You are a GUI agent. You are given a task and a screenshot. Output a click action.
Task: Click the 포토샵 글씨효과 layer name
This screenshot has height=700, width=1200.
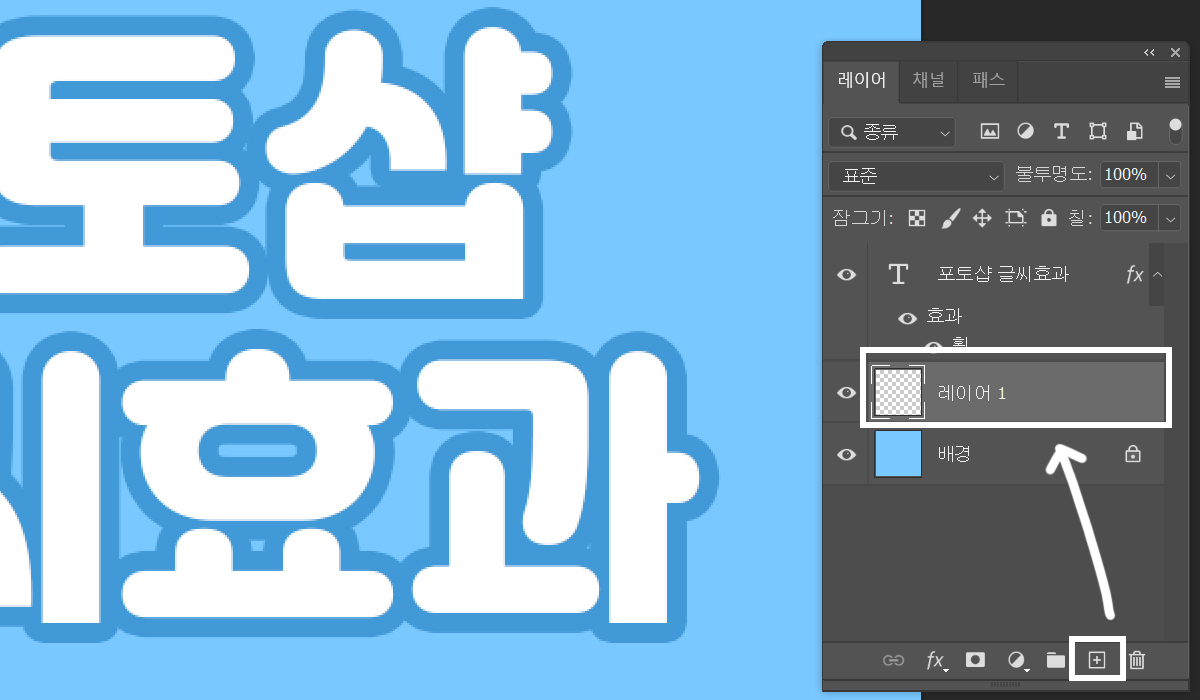[x=1003, y=274]
